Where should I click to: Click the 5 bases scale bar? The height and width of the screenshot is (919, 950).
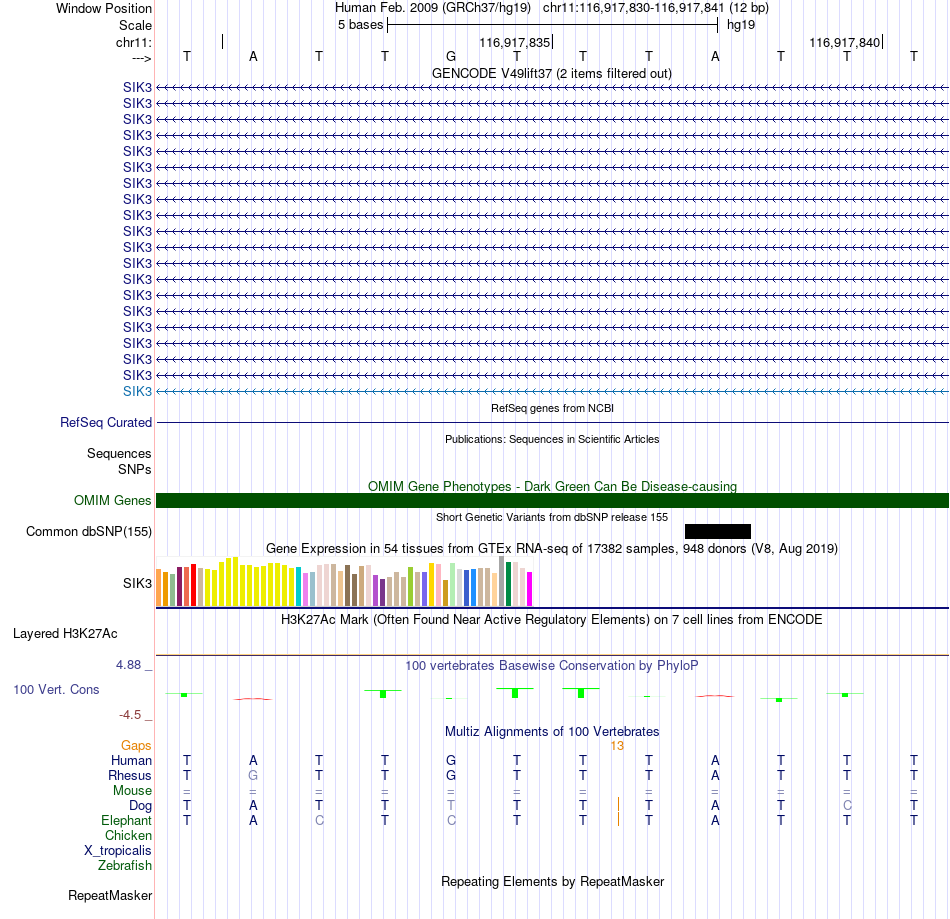[x=552, y=25]
